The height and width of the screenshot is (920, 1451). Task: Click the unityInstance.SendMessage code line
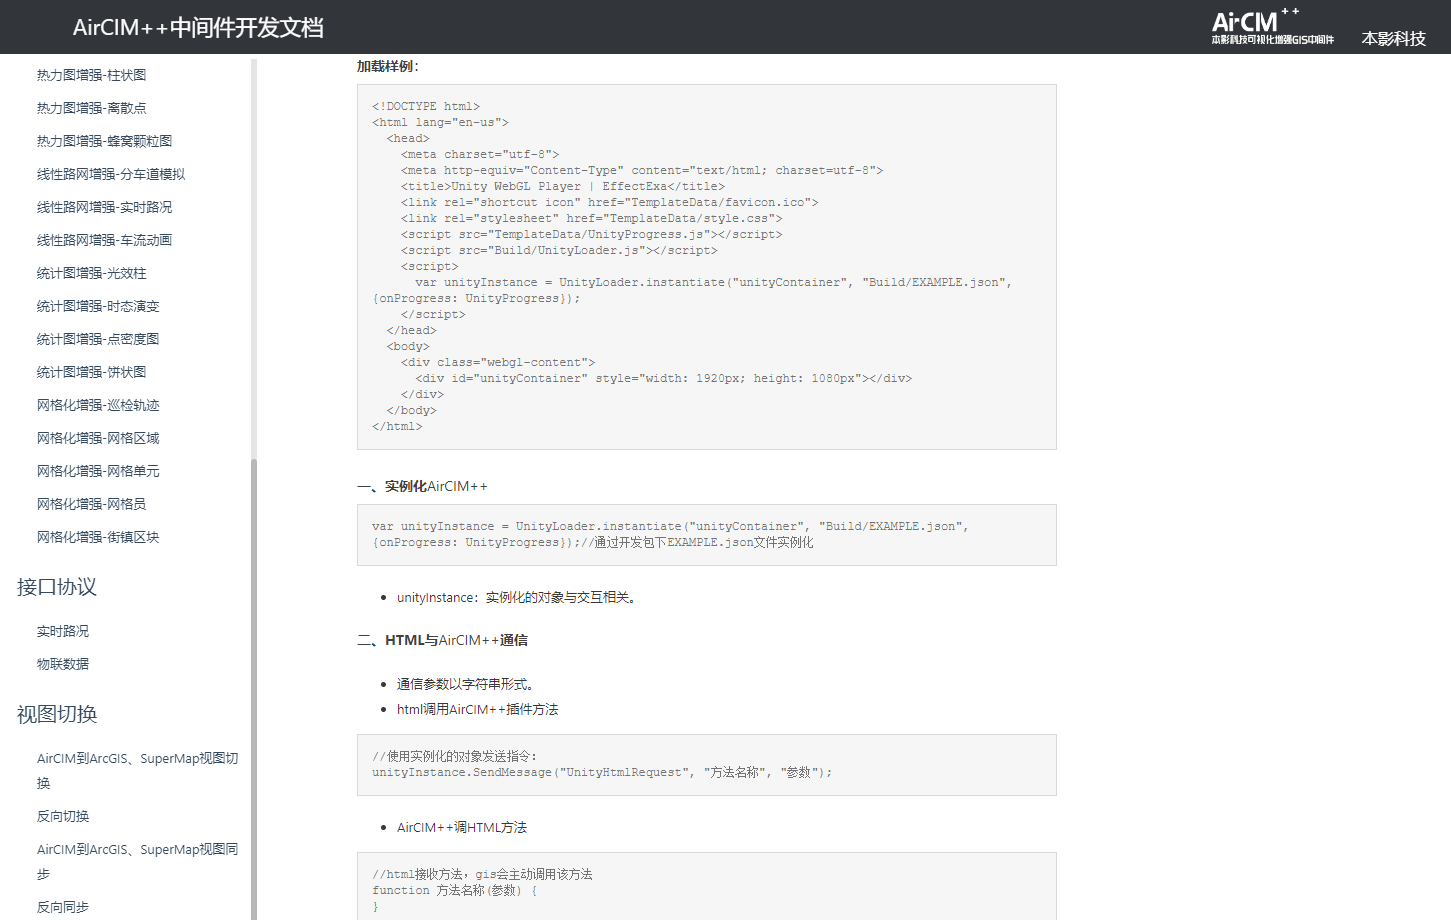[602, 772]
